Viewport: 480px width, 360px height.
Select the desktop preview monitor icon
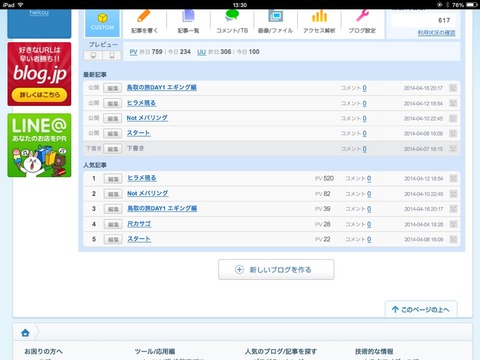click(x=93, y=55)
